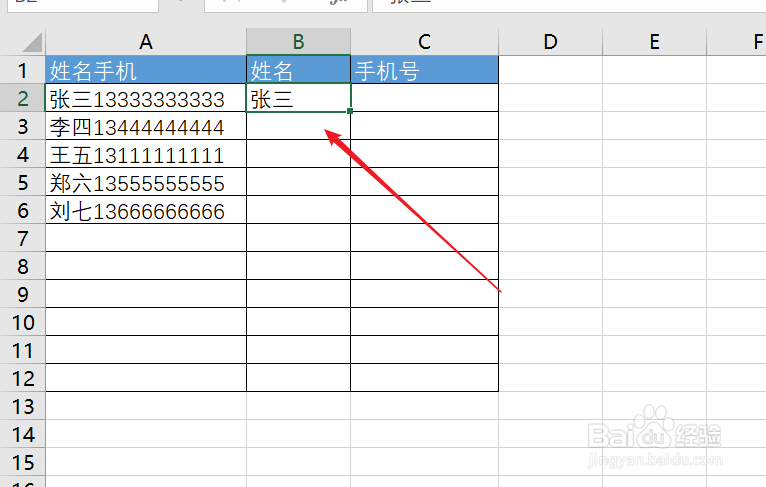Select row 3 header
The width and height of the screenshot is (766, 487).
(x=22, y=127)
